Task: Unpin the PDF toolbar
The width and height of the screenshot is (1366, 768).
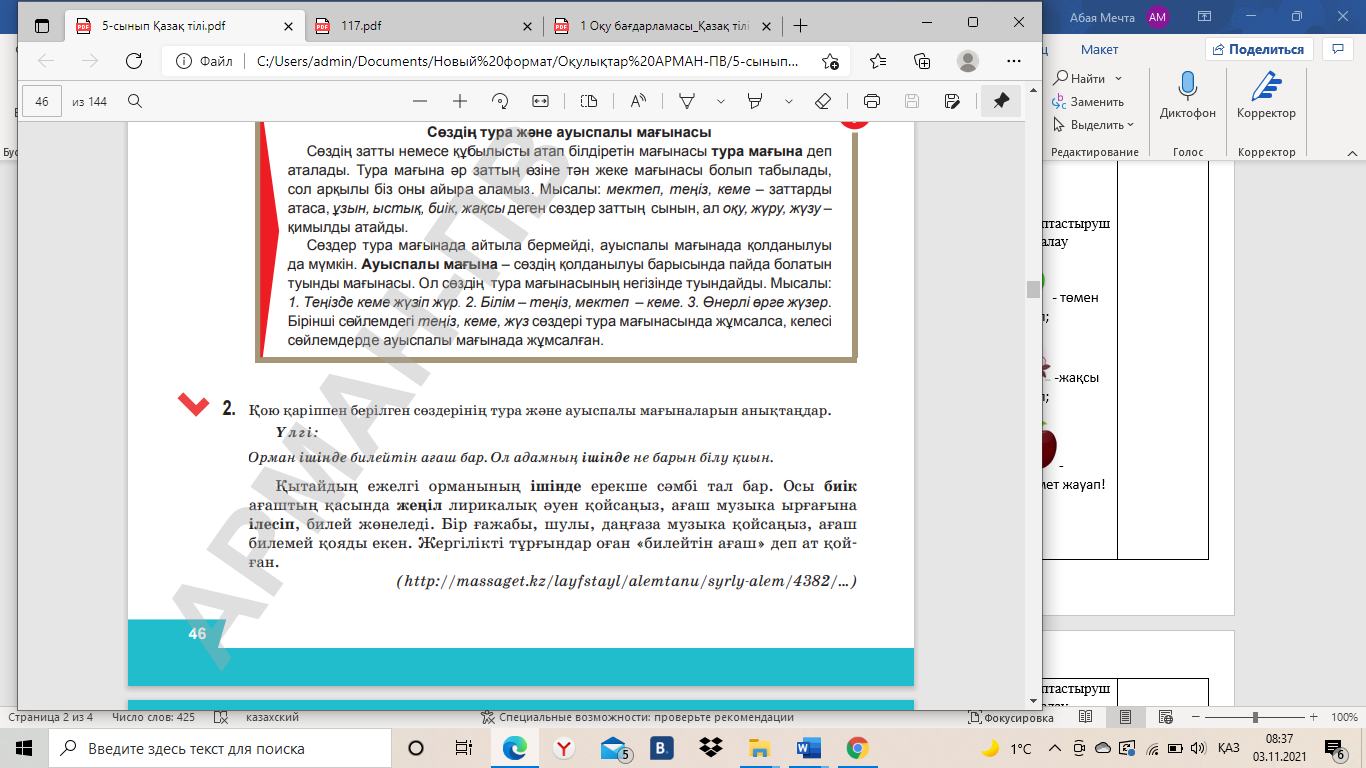Action: click(x=1001, y=101)
